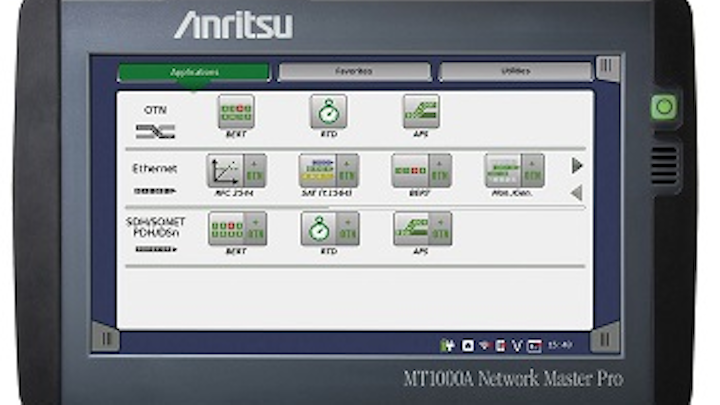Open the OTN RTD stopwatch application
Viewport: 720px width, 405px height.
coord(328,112)
